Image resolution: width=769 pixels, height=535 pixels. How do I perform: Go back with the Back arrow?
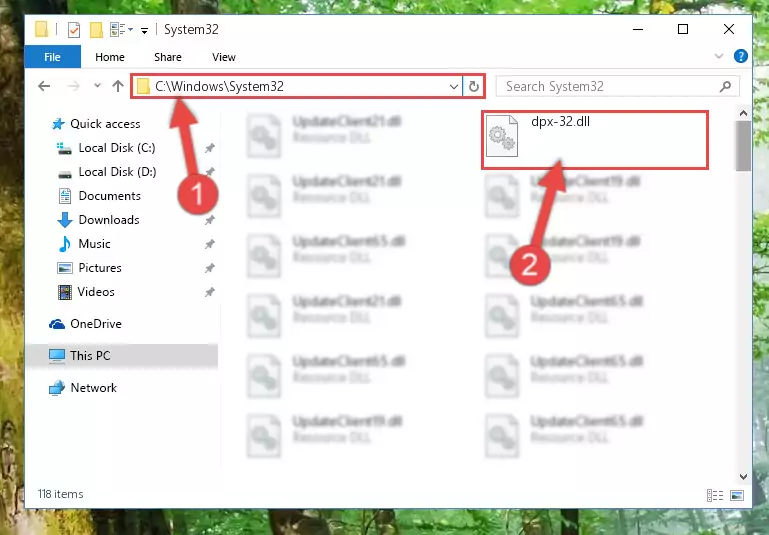click(44, 86)
